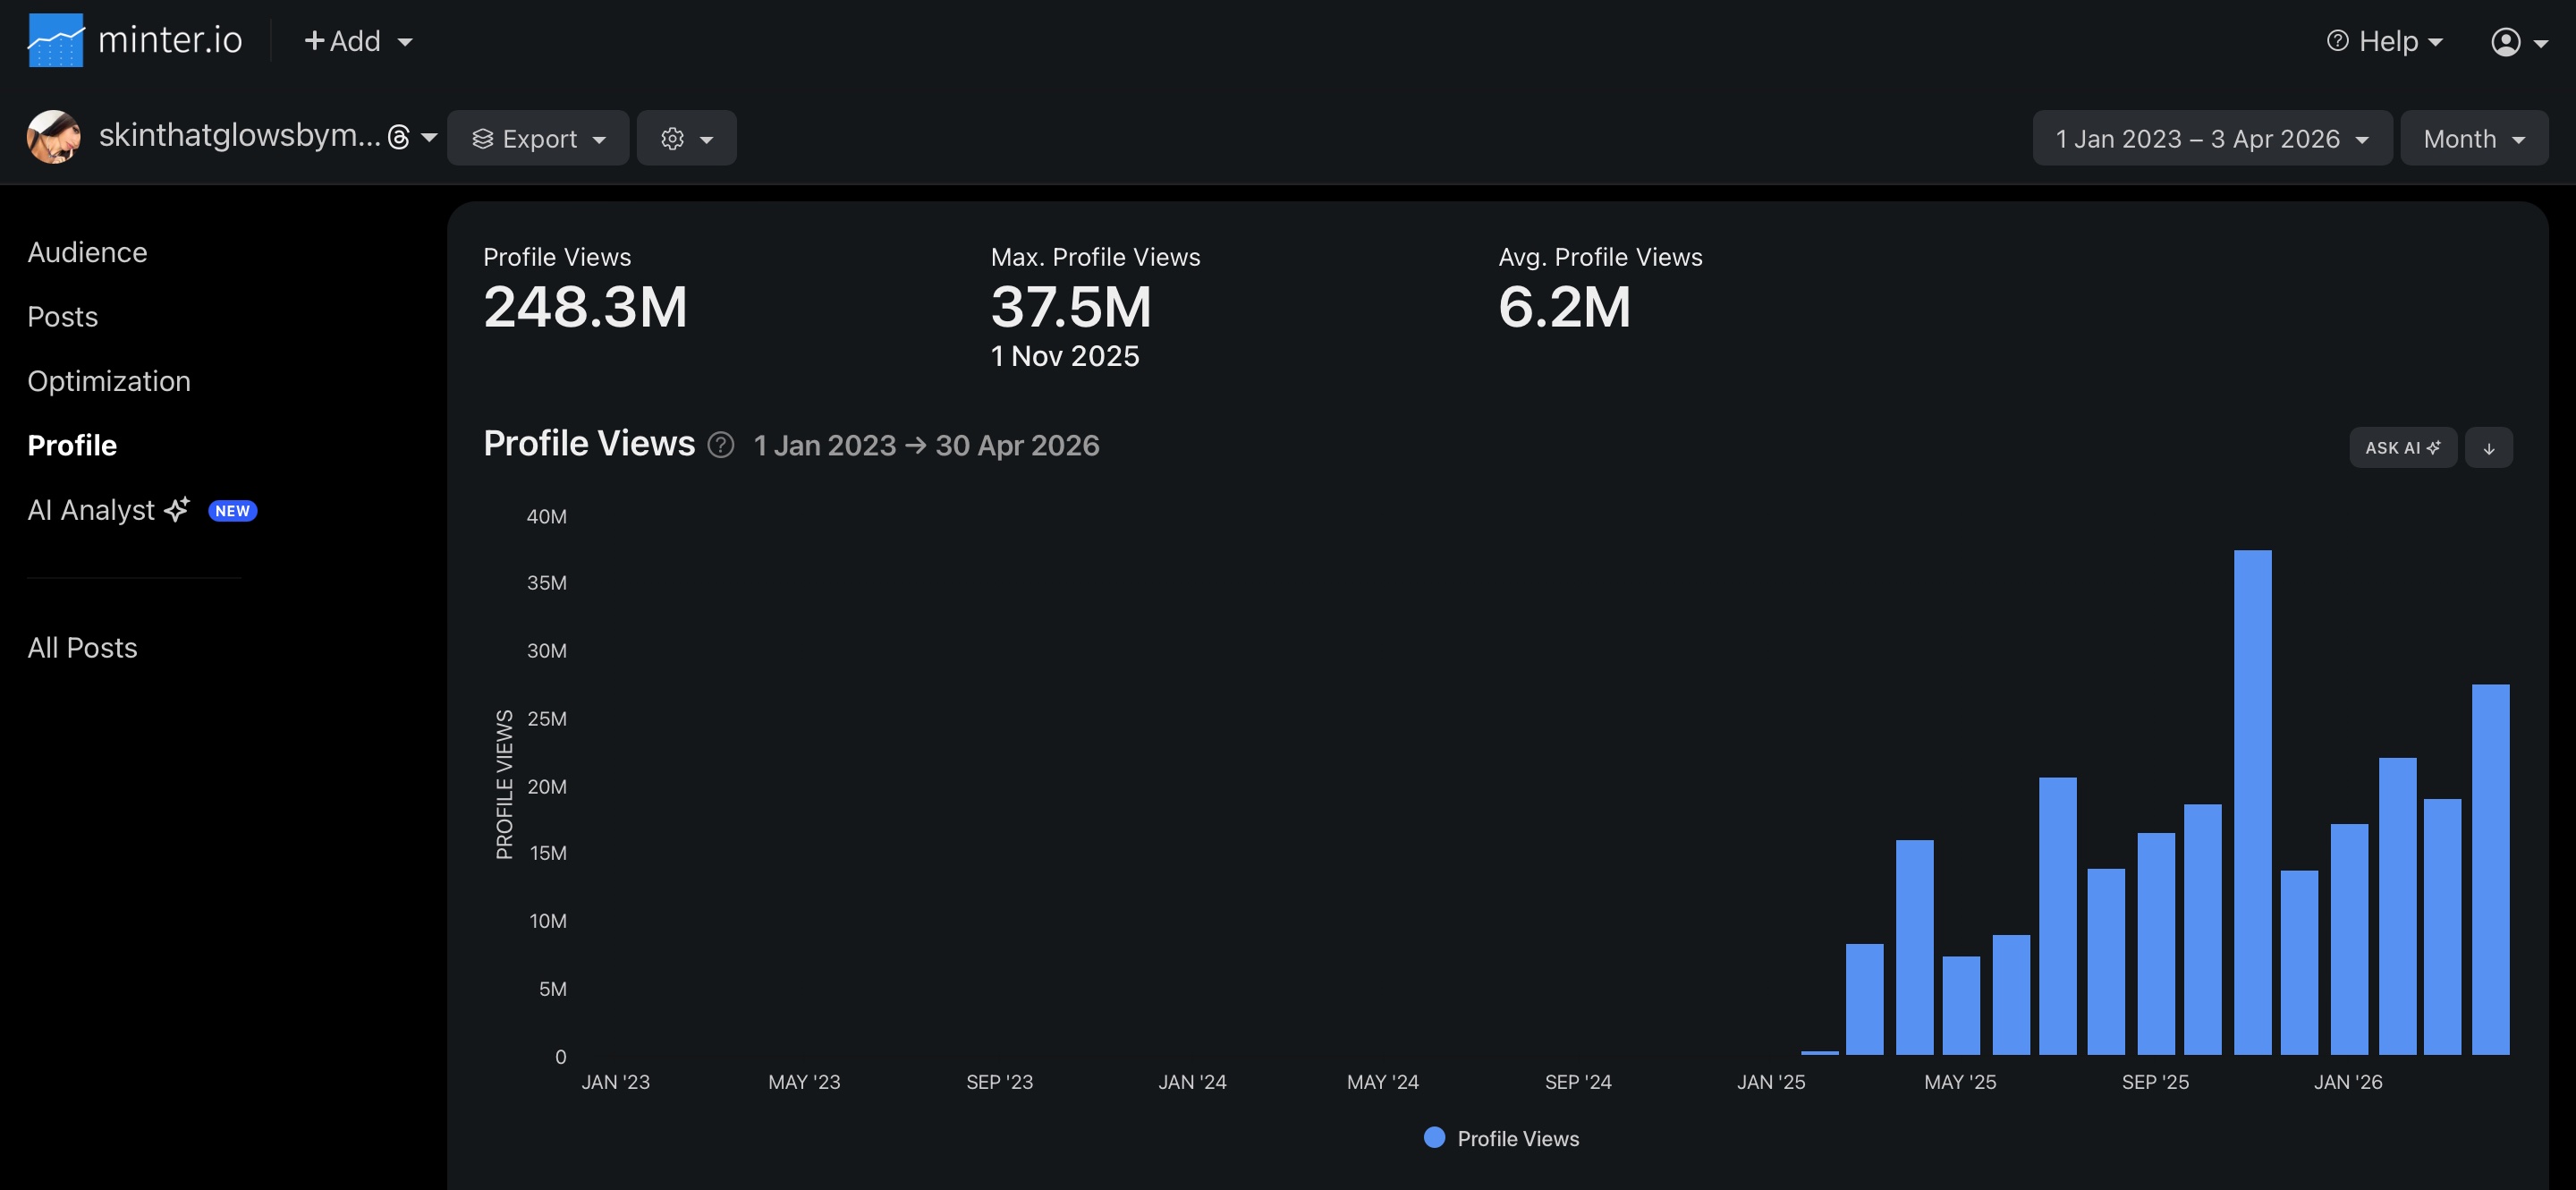2576x1190 pixels.
Task: Click the tallest bar for November 2025
Action: pyautogui.click(x=2252, y=802)
